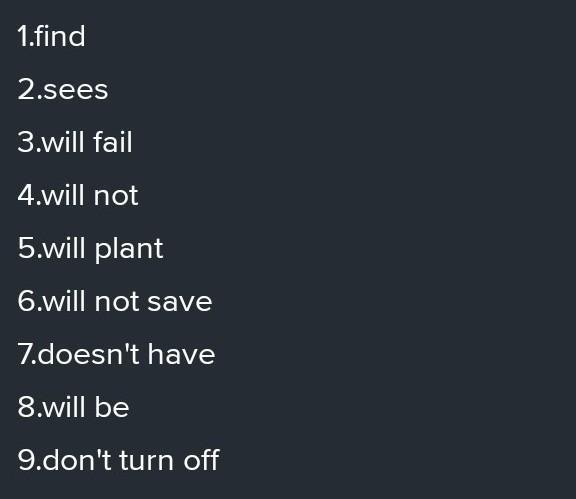Click the word "not" in line four
Viewport: 576px width, 499px height.
point(116,196)
